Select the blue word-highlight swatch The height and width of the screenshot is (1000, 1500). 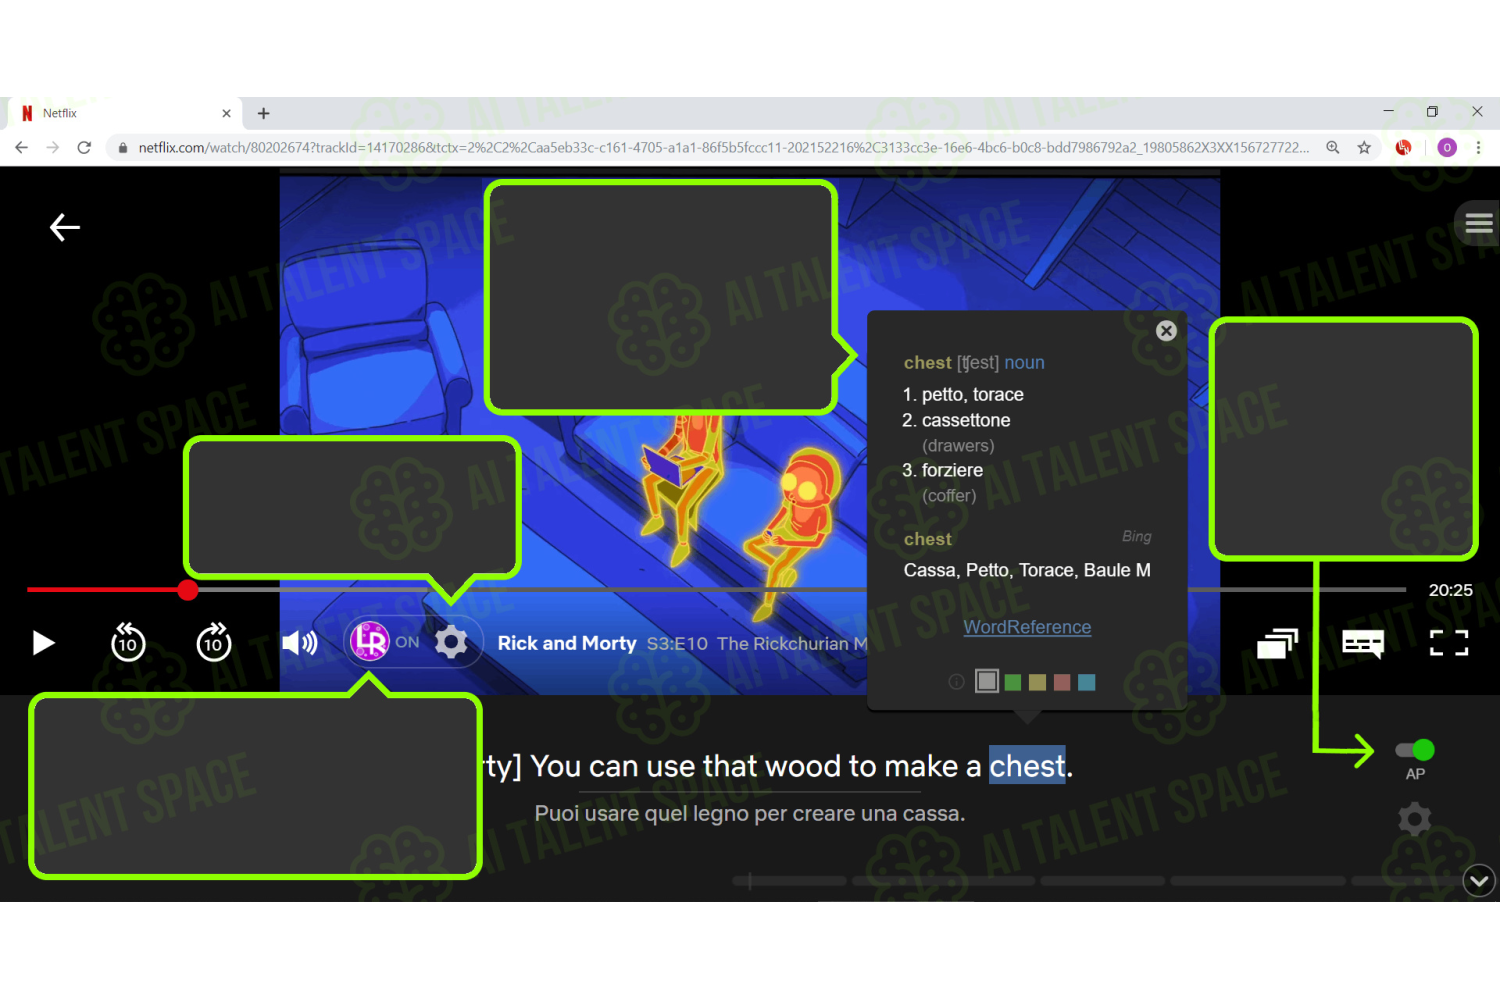pos(1087,682)
